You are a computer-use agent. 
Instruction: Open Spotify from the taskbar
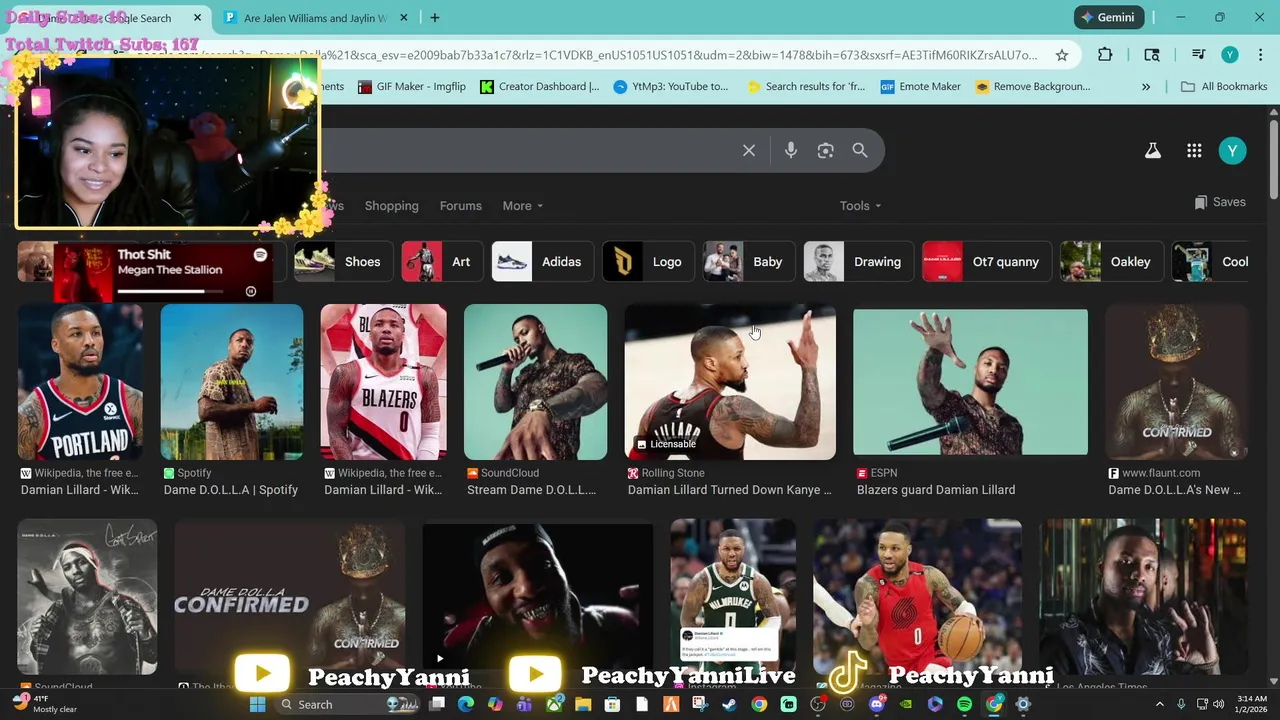point(964,704)
